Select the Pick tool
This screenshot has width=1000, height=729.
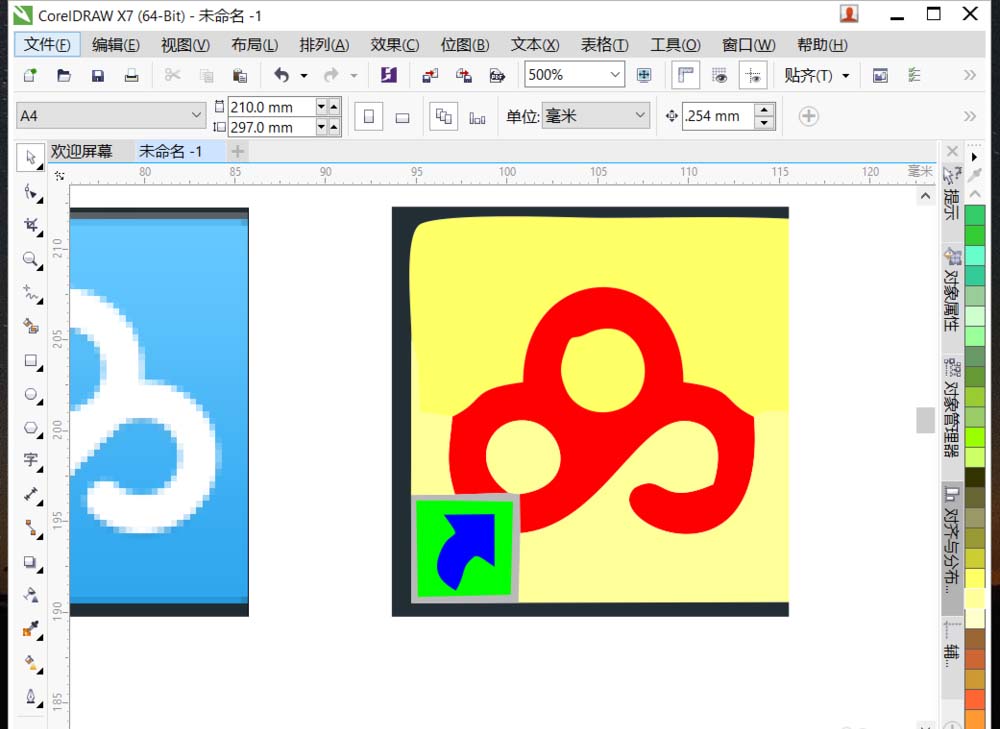[31, 158]
